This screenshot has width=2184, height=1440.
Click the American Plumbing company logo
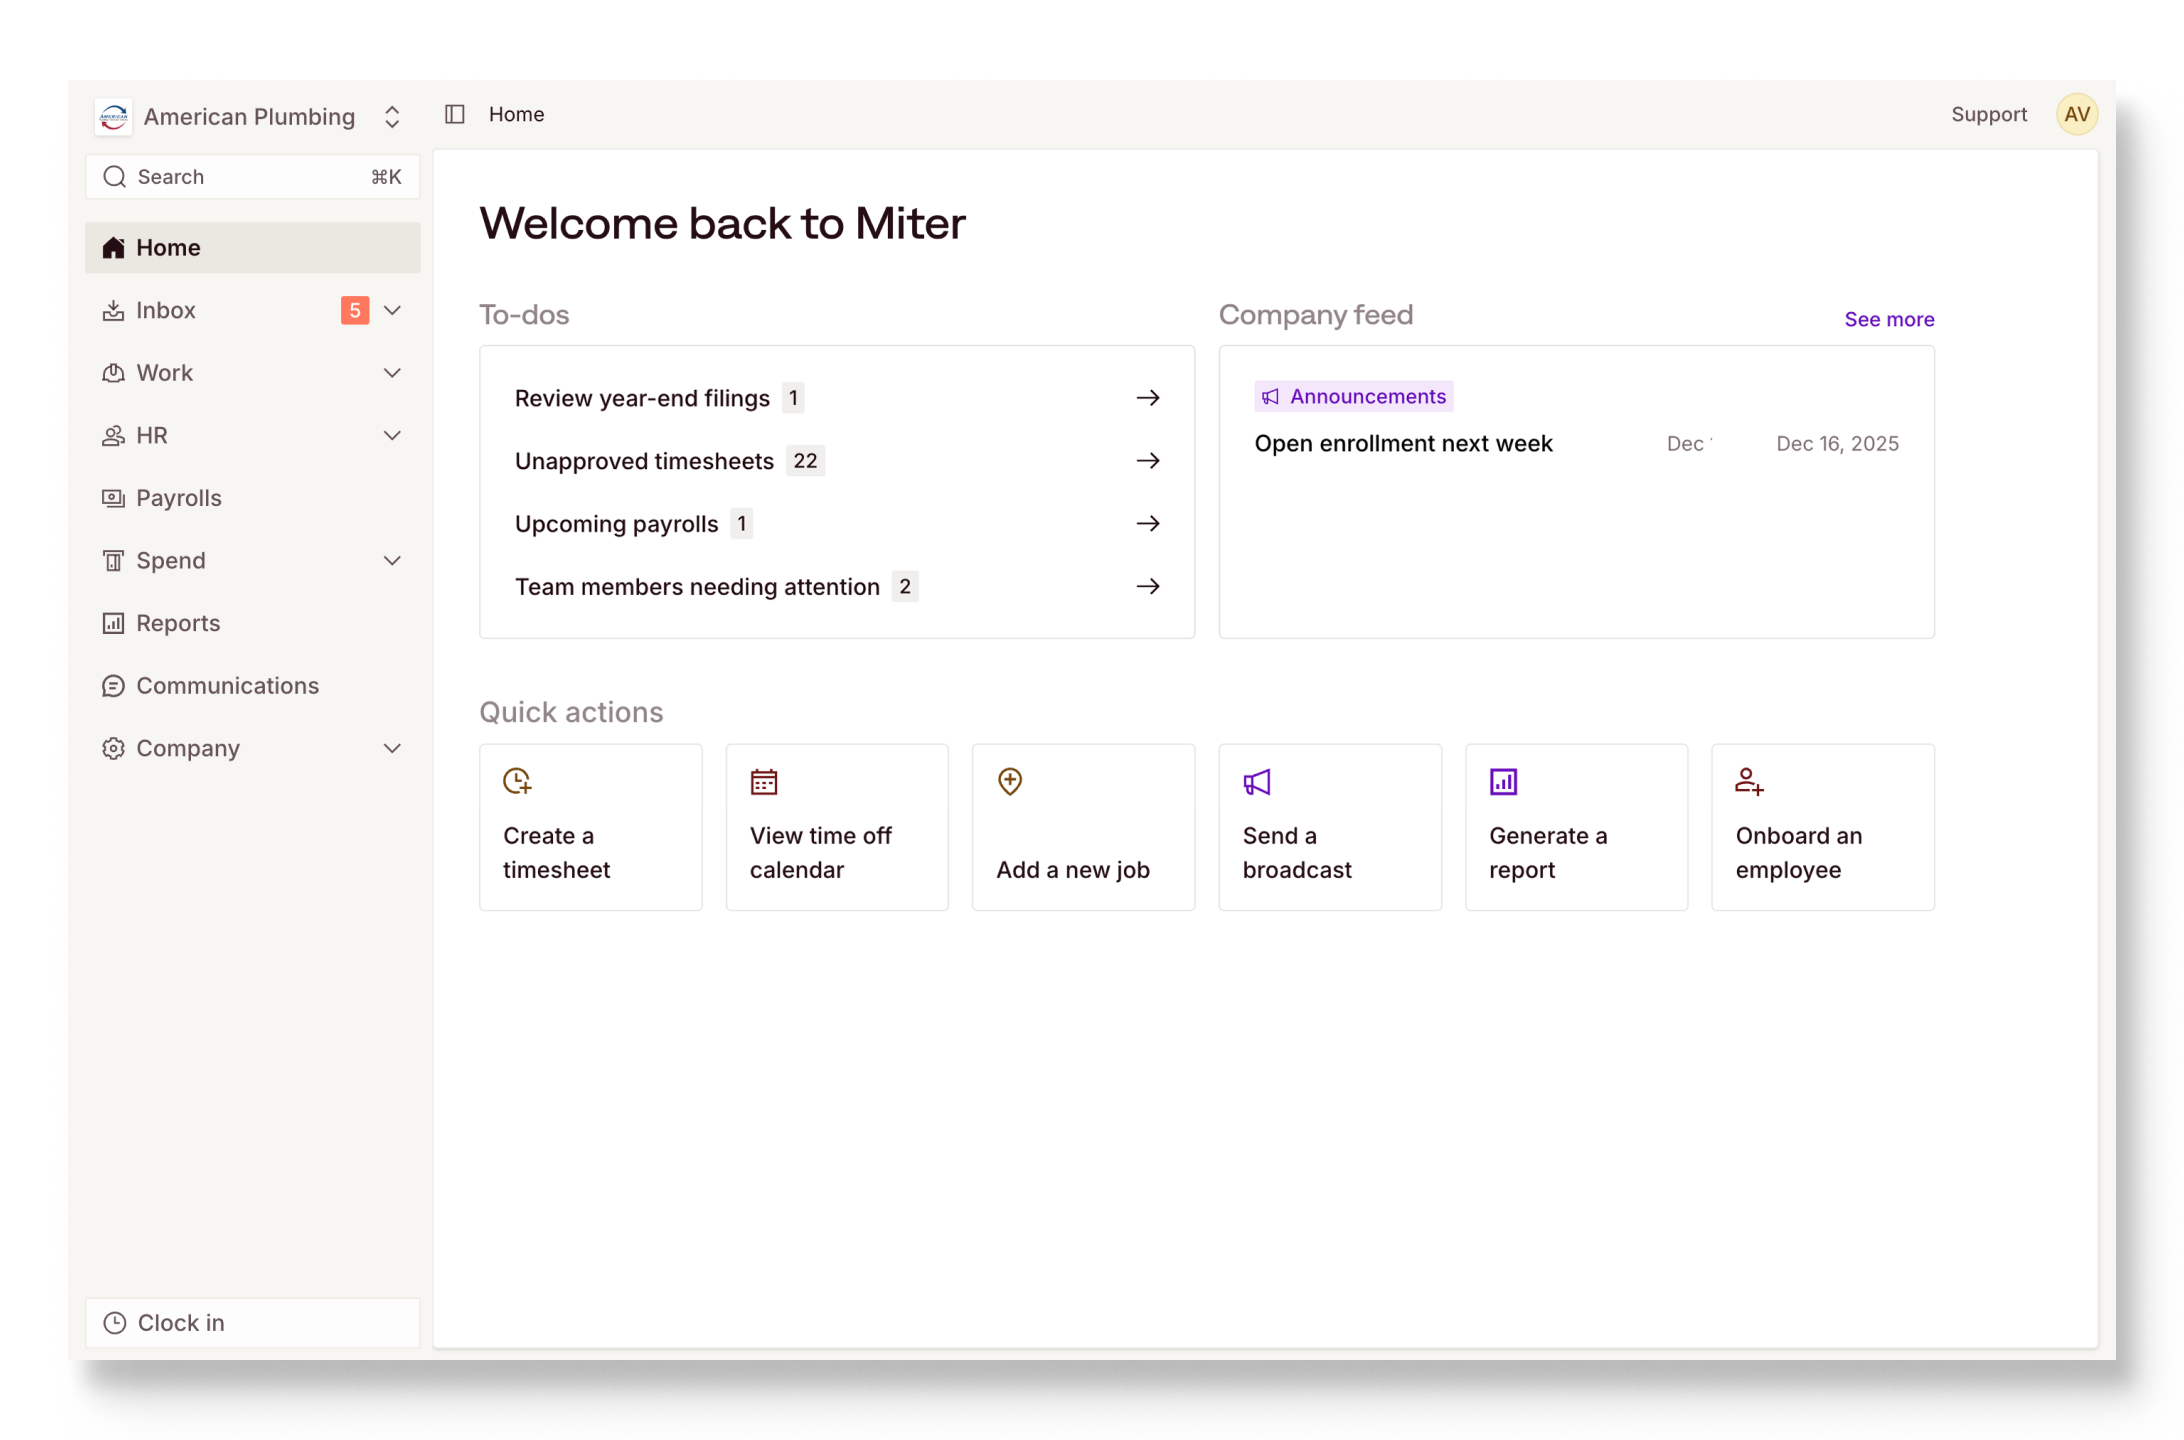point(114,116)
